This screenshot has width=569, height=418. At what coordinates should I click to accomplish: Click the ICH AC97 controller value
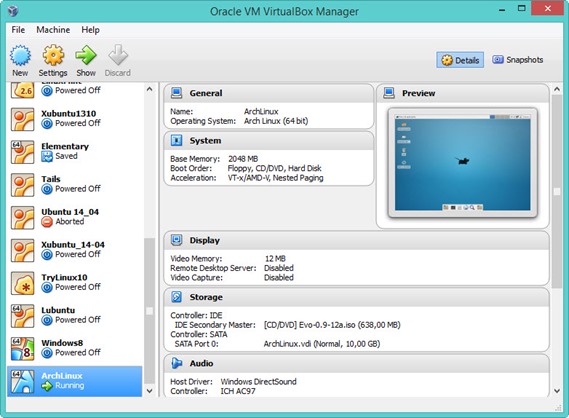pos(238,391)
